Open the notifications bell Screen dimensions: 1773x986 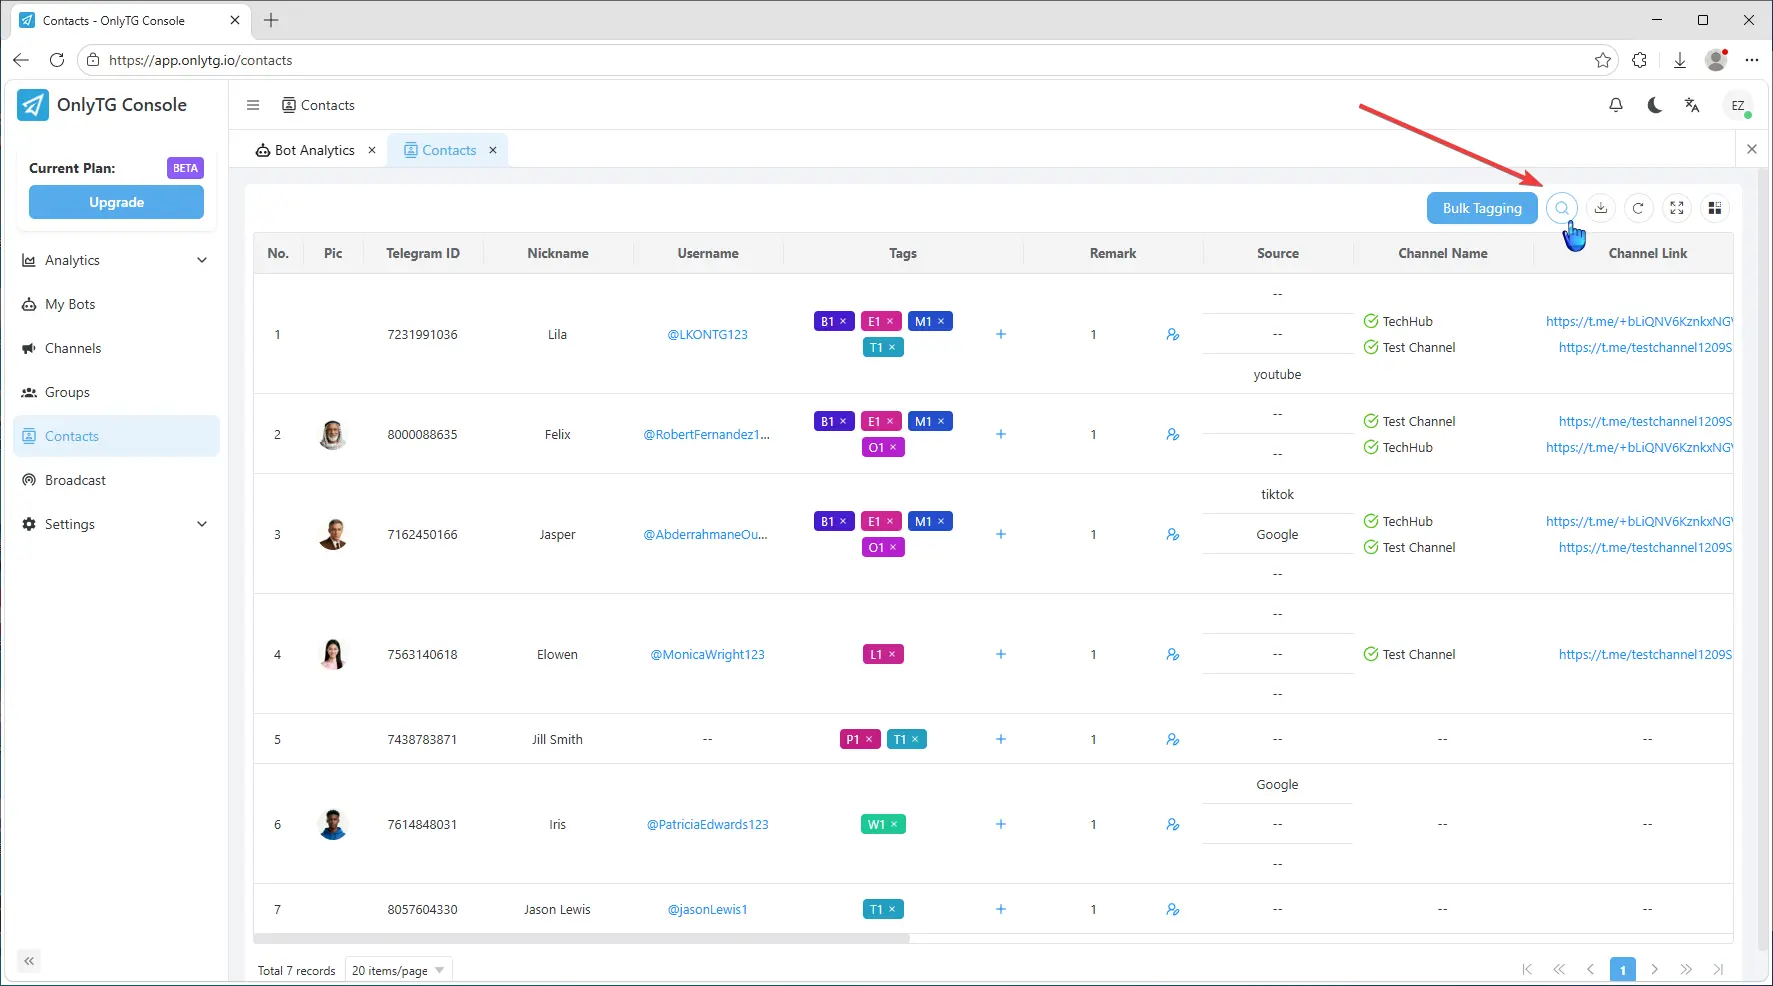(1616, 105)
